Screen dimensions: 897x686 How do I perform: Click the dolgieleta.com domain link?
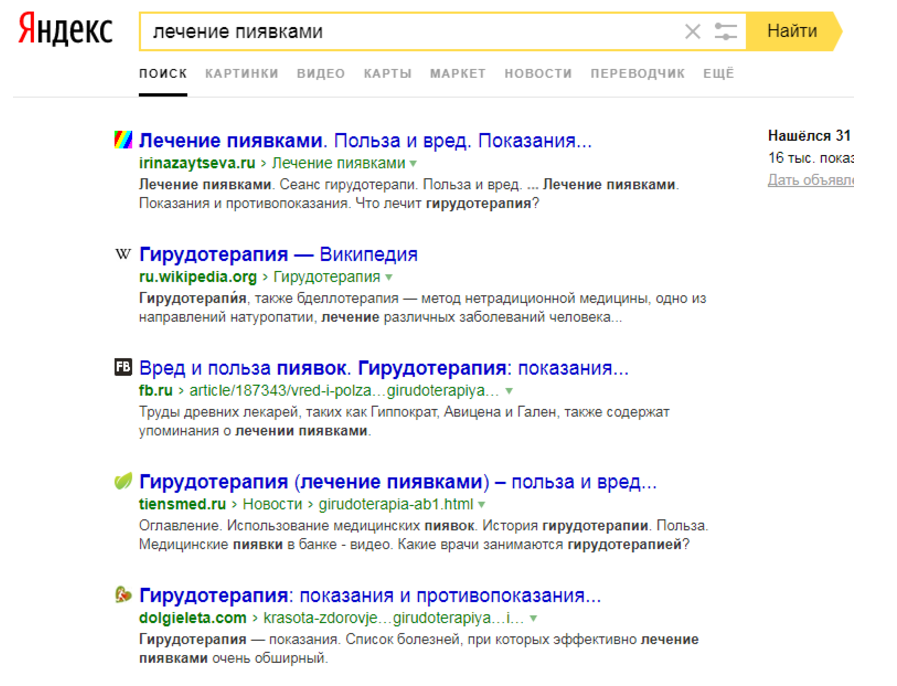193,618
